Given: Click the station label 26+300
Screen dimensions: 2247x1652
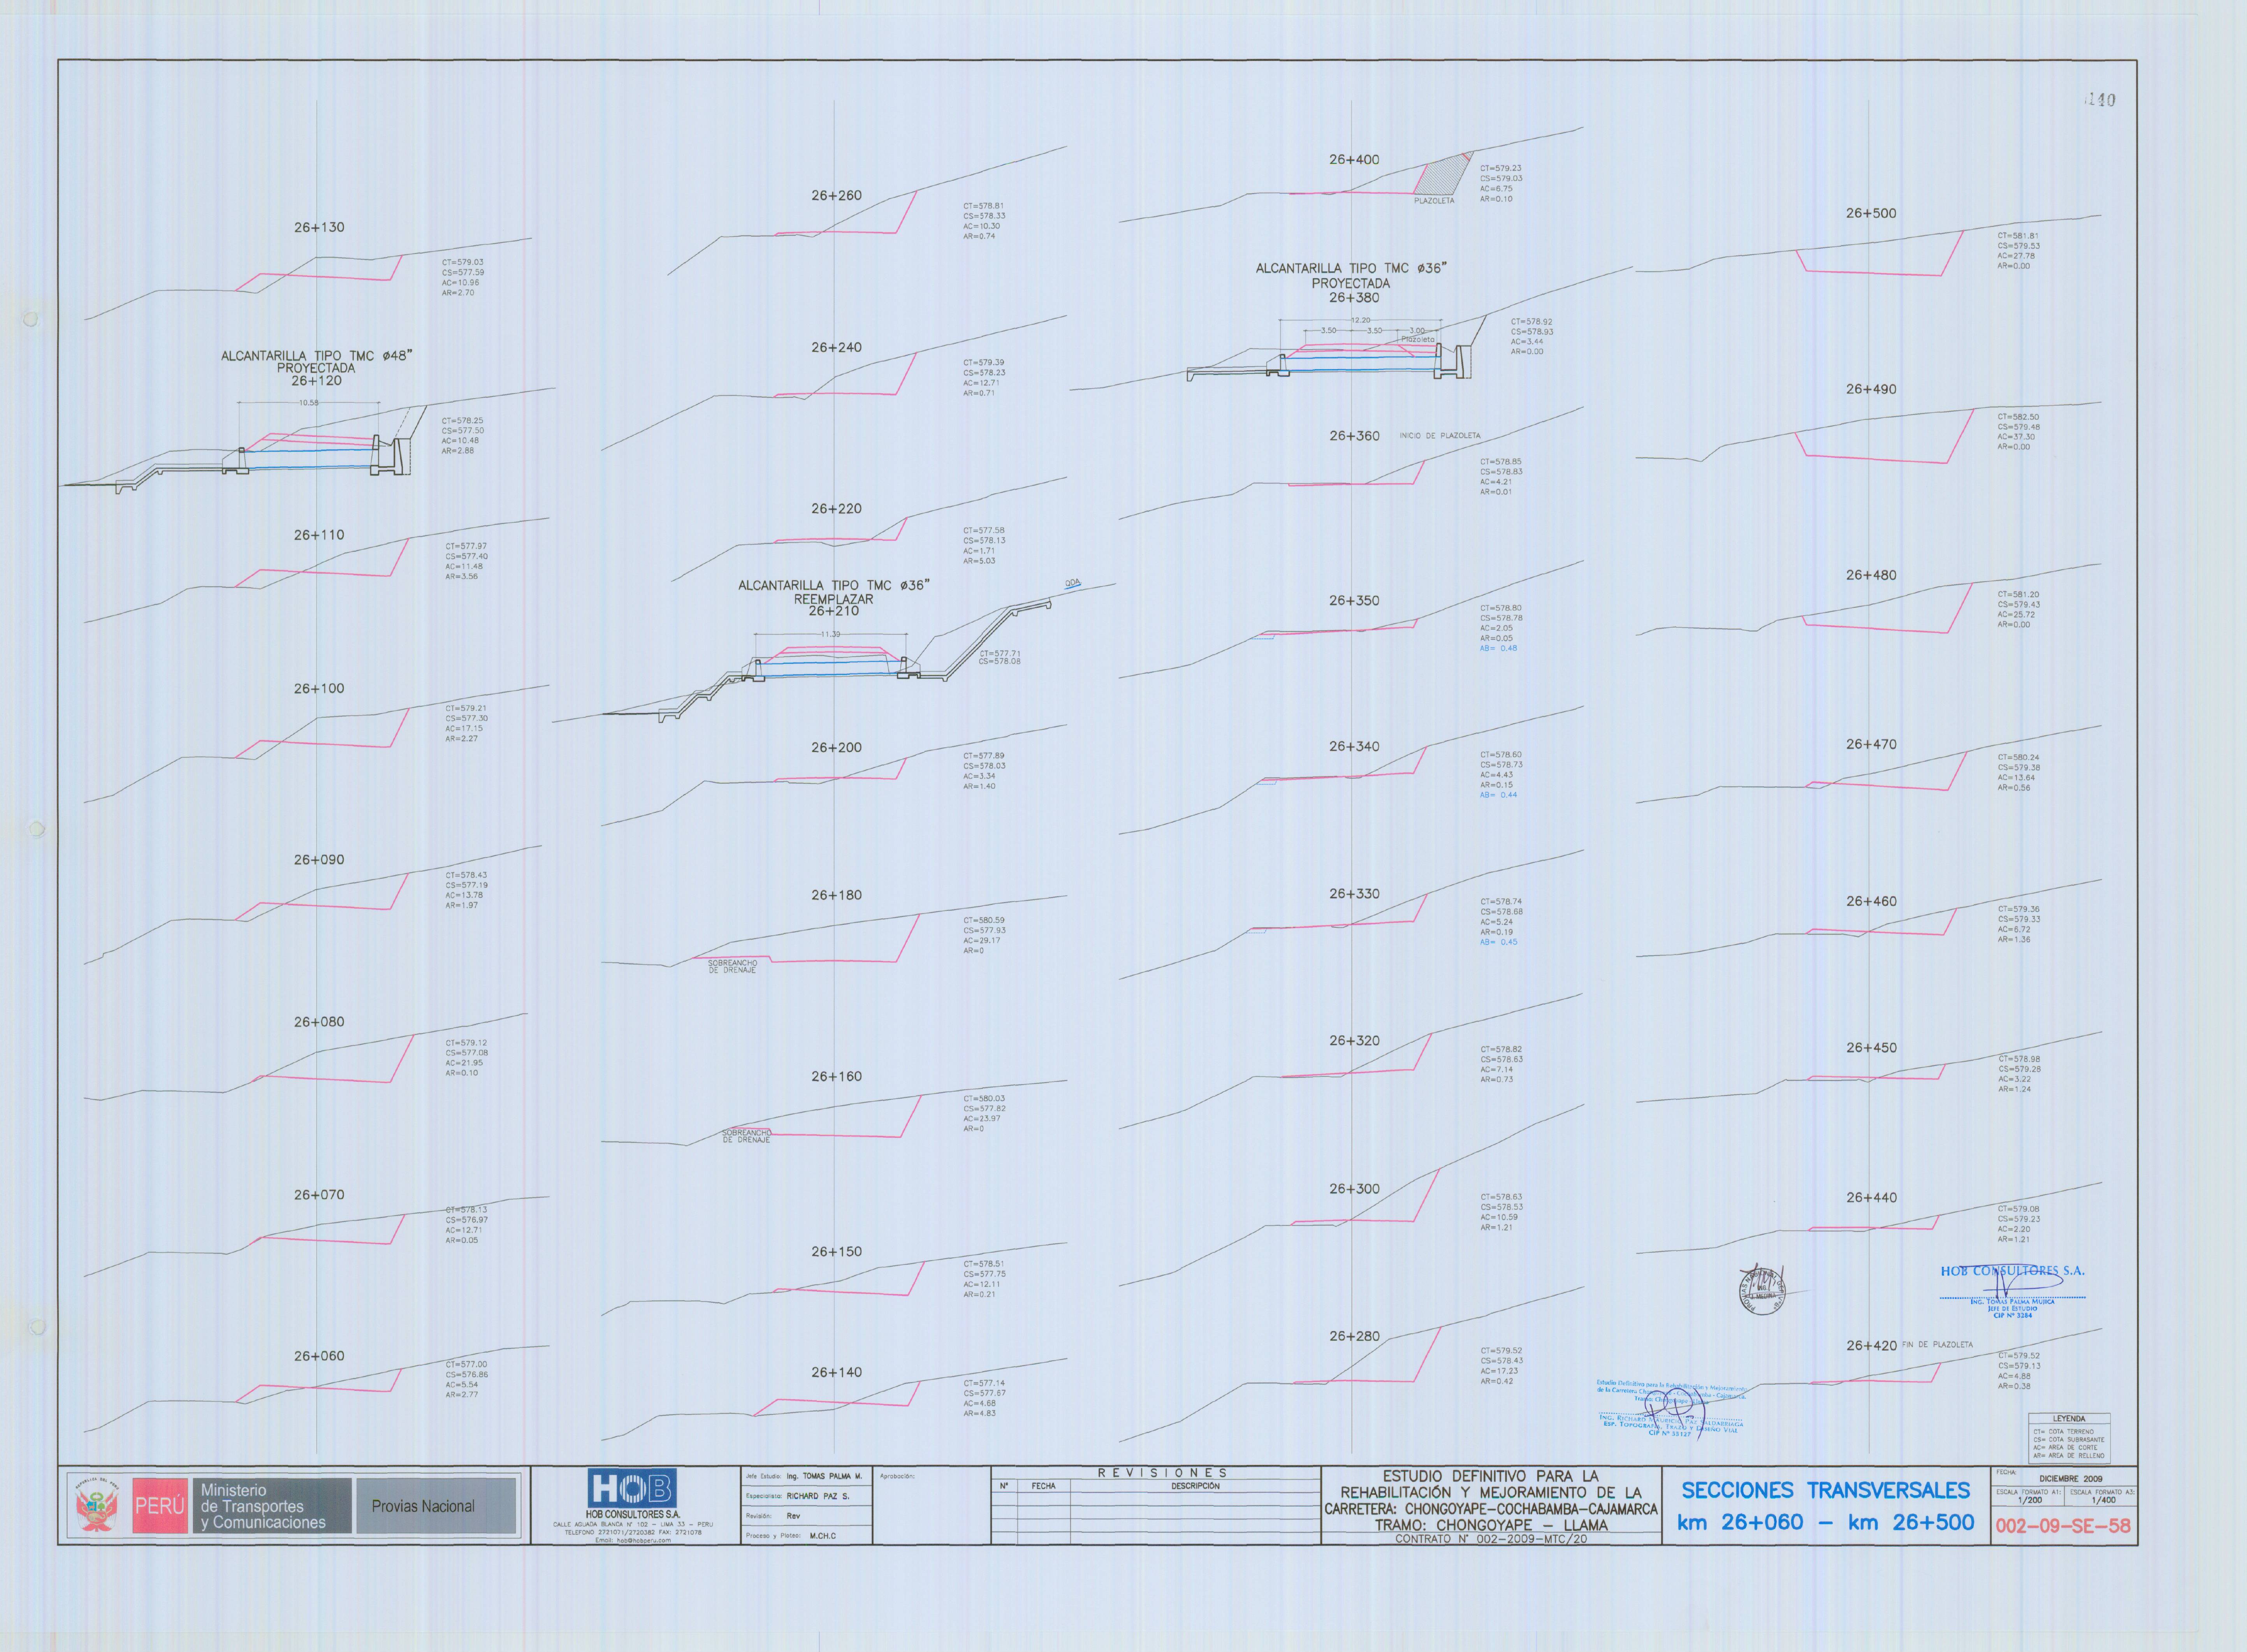Looking at the screenshot, I should pyautogui.click(x=1354, y=1189).
